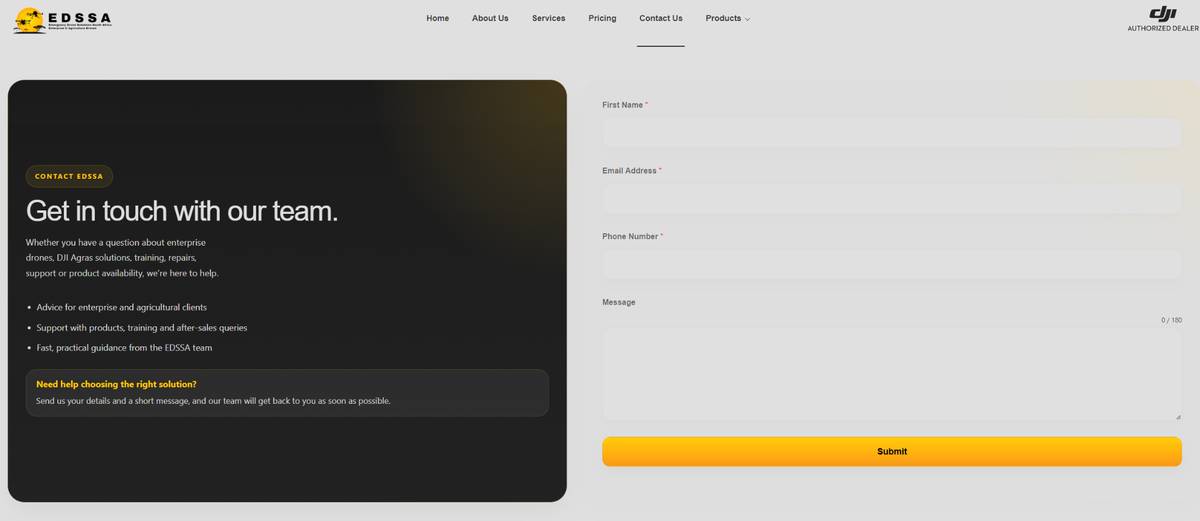The height and width of the screenshot is (521, 1200).
Task: Click the "Email Address" field label
Action: [629, 171]
